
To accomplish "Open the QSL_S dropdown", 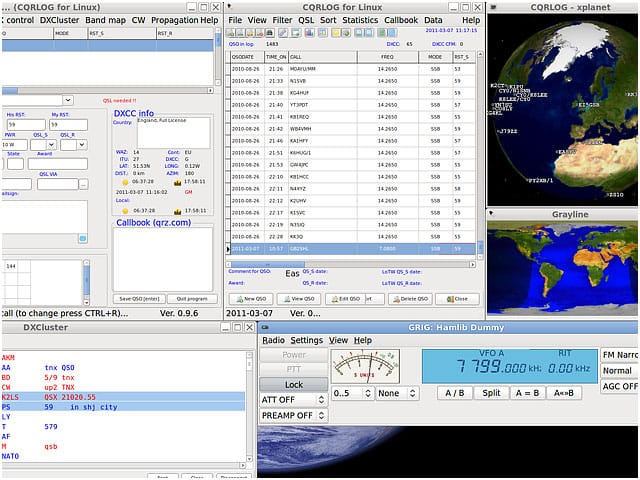I will [x=51, y=144].
